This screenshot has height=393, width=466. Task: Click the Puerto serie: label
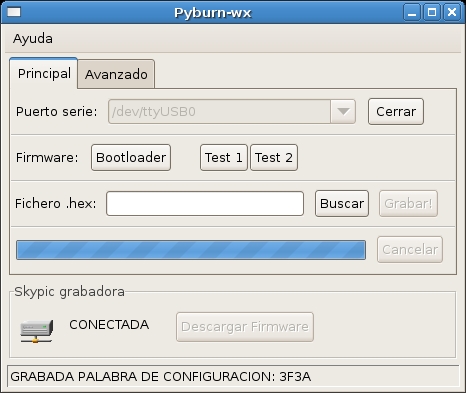coord(57,112)
